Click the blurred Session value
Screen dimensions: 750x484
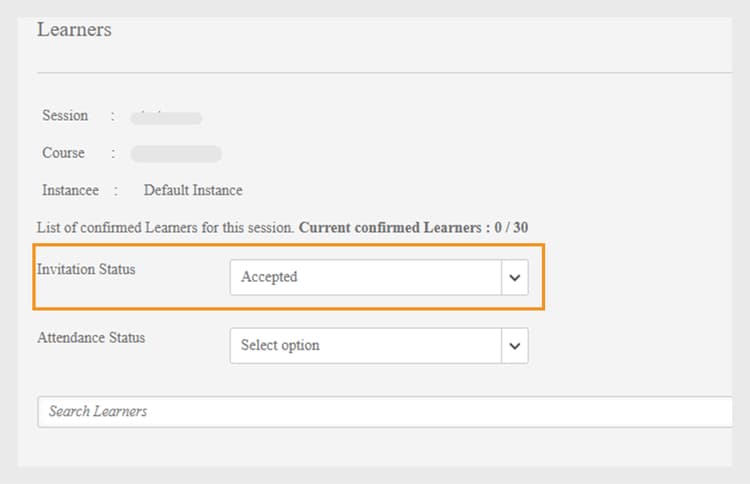coord(167,117)
